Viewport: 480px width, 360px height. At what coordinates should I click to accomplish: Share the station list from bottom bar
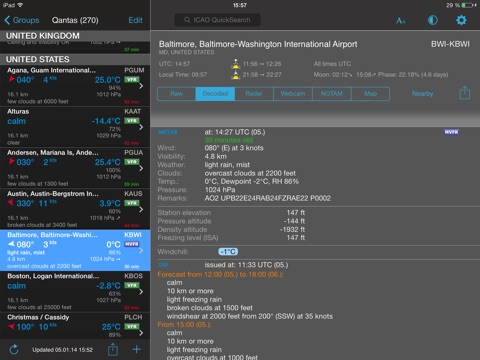[x=113, y=349]
